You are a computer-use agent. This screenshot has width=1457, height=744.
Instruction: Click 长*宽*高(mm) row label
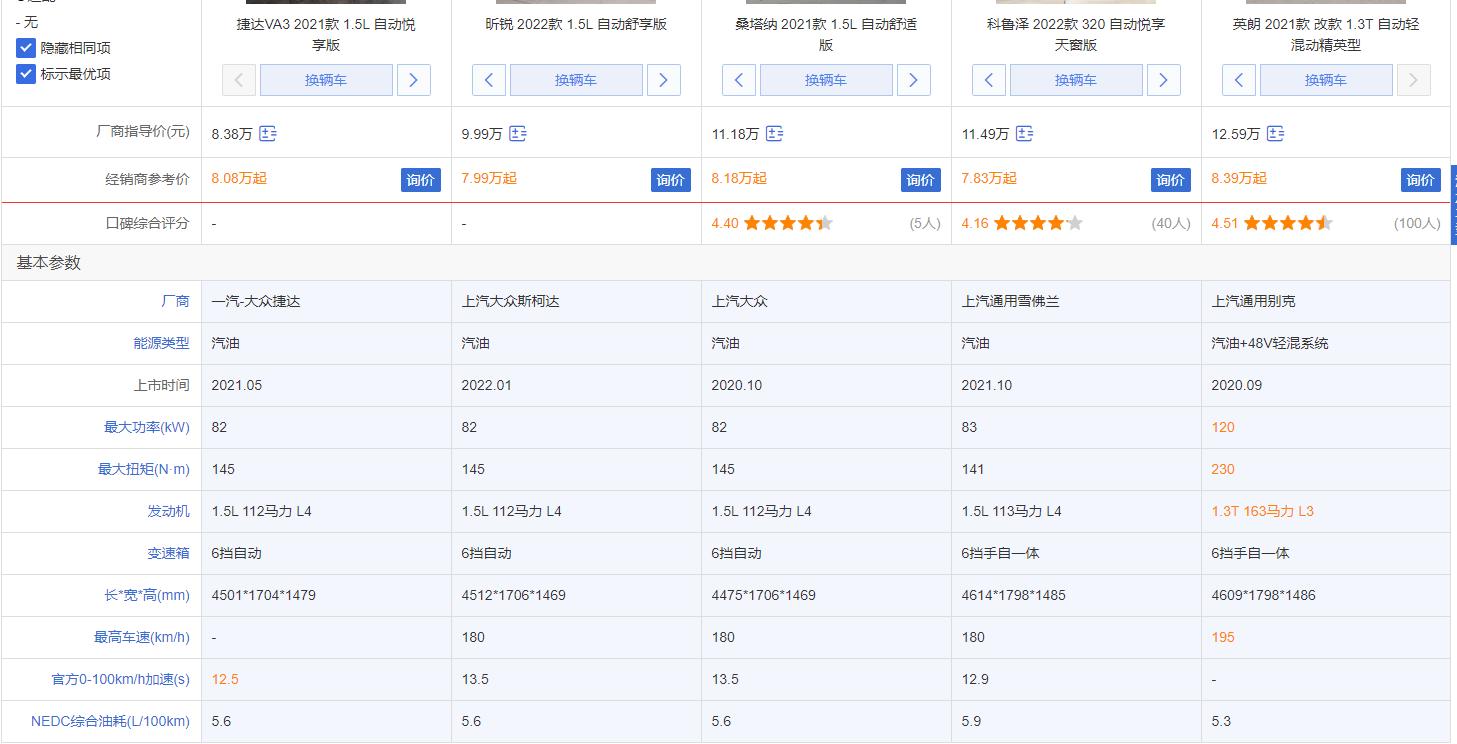[x=147, y=595]
